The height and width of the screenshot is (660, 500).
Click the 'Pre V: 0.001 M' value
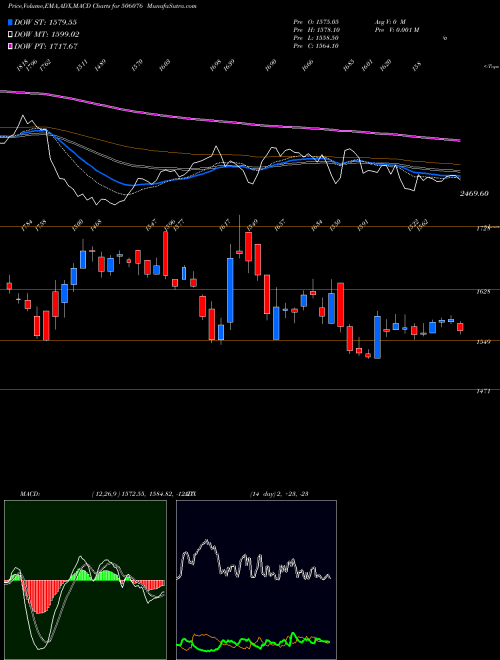396,30
